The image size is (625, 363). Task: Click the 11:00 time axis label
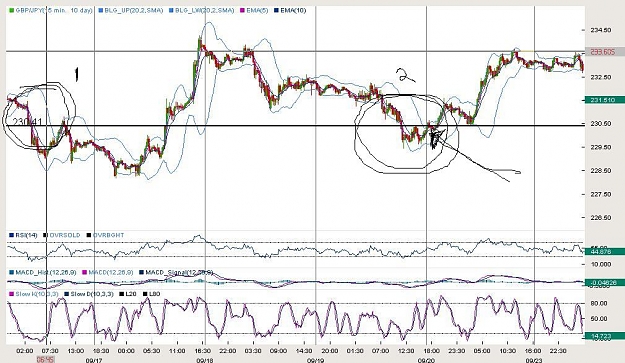pos(177,351)
